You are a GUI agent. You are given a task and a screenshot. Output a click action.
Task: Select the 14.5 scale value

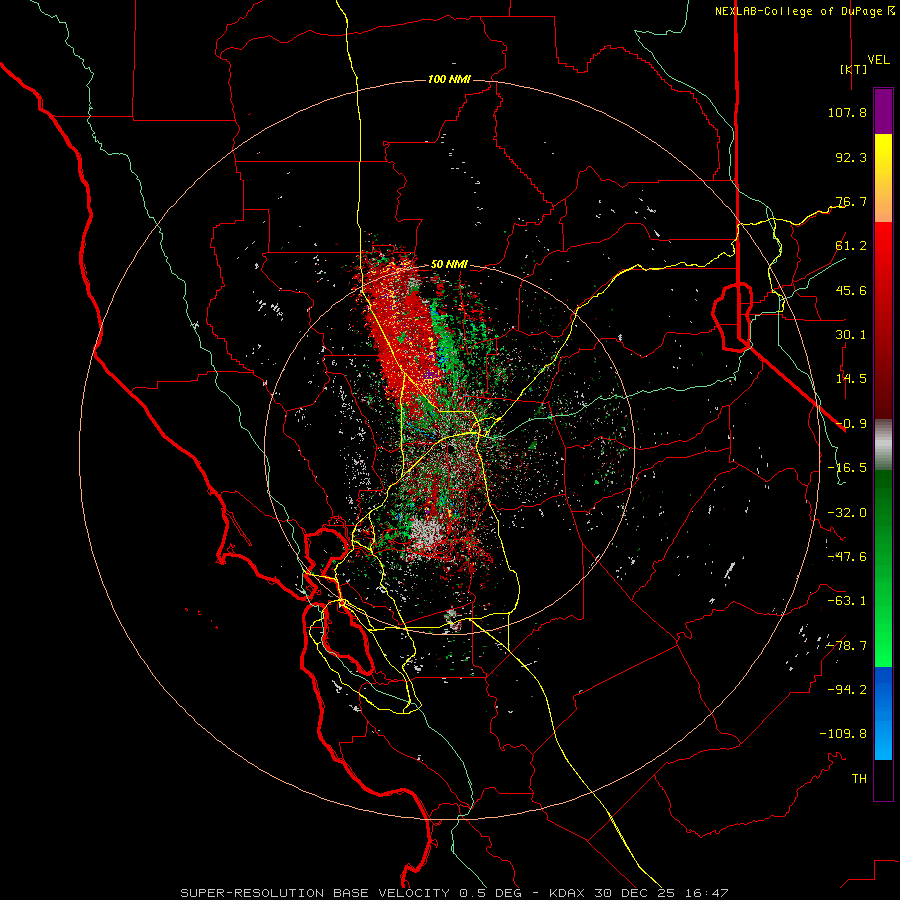pyautogui.click(x=851, y=379)
